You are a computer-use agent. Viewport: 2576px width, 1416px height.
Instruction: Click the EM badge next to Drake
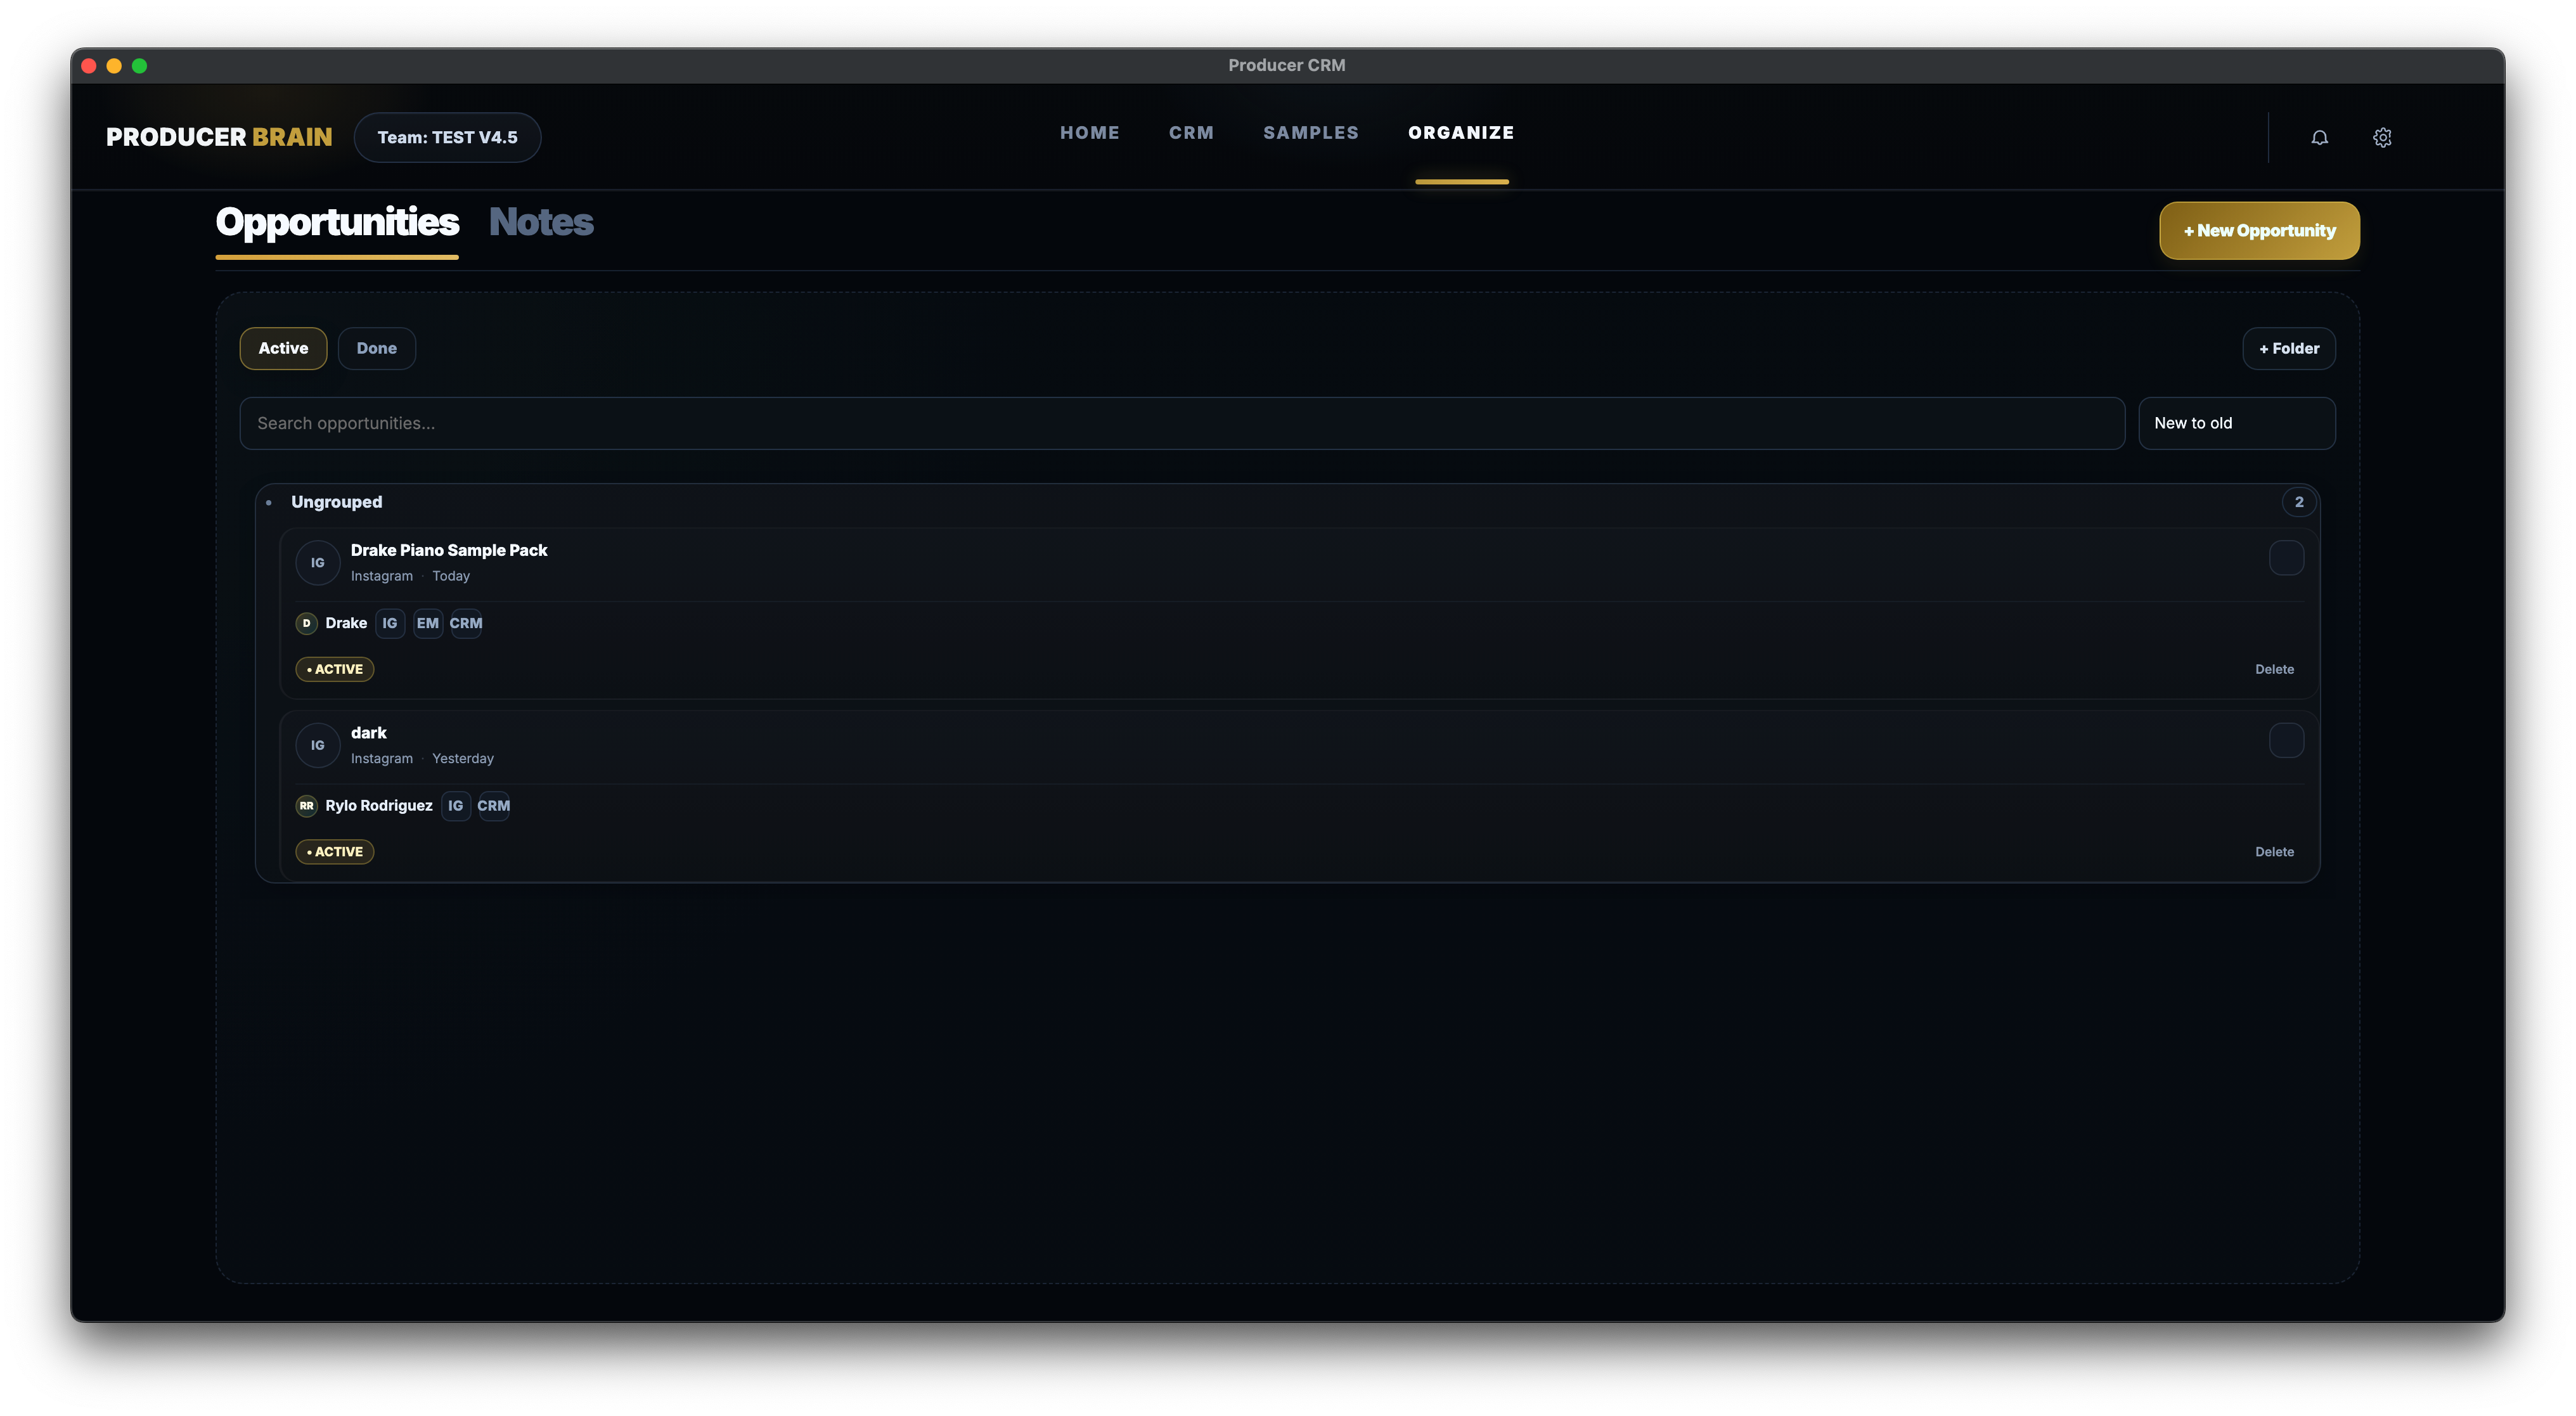(x=427, y=623)
